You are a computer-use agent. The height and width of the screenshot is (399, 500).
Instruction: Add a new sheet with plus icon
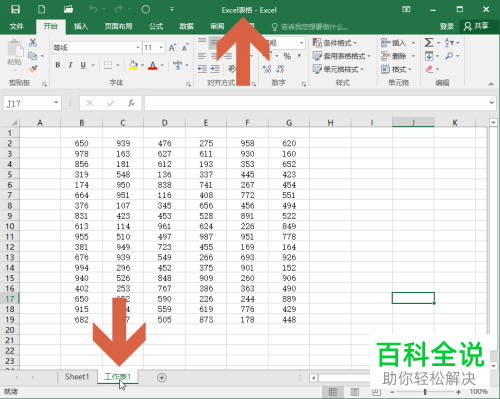(162, 377)
